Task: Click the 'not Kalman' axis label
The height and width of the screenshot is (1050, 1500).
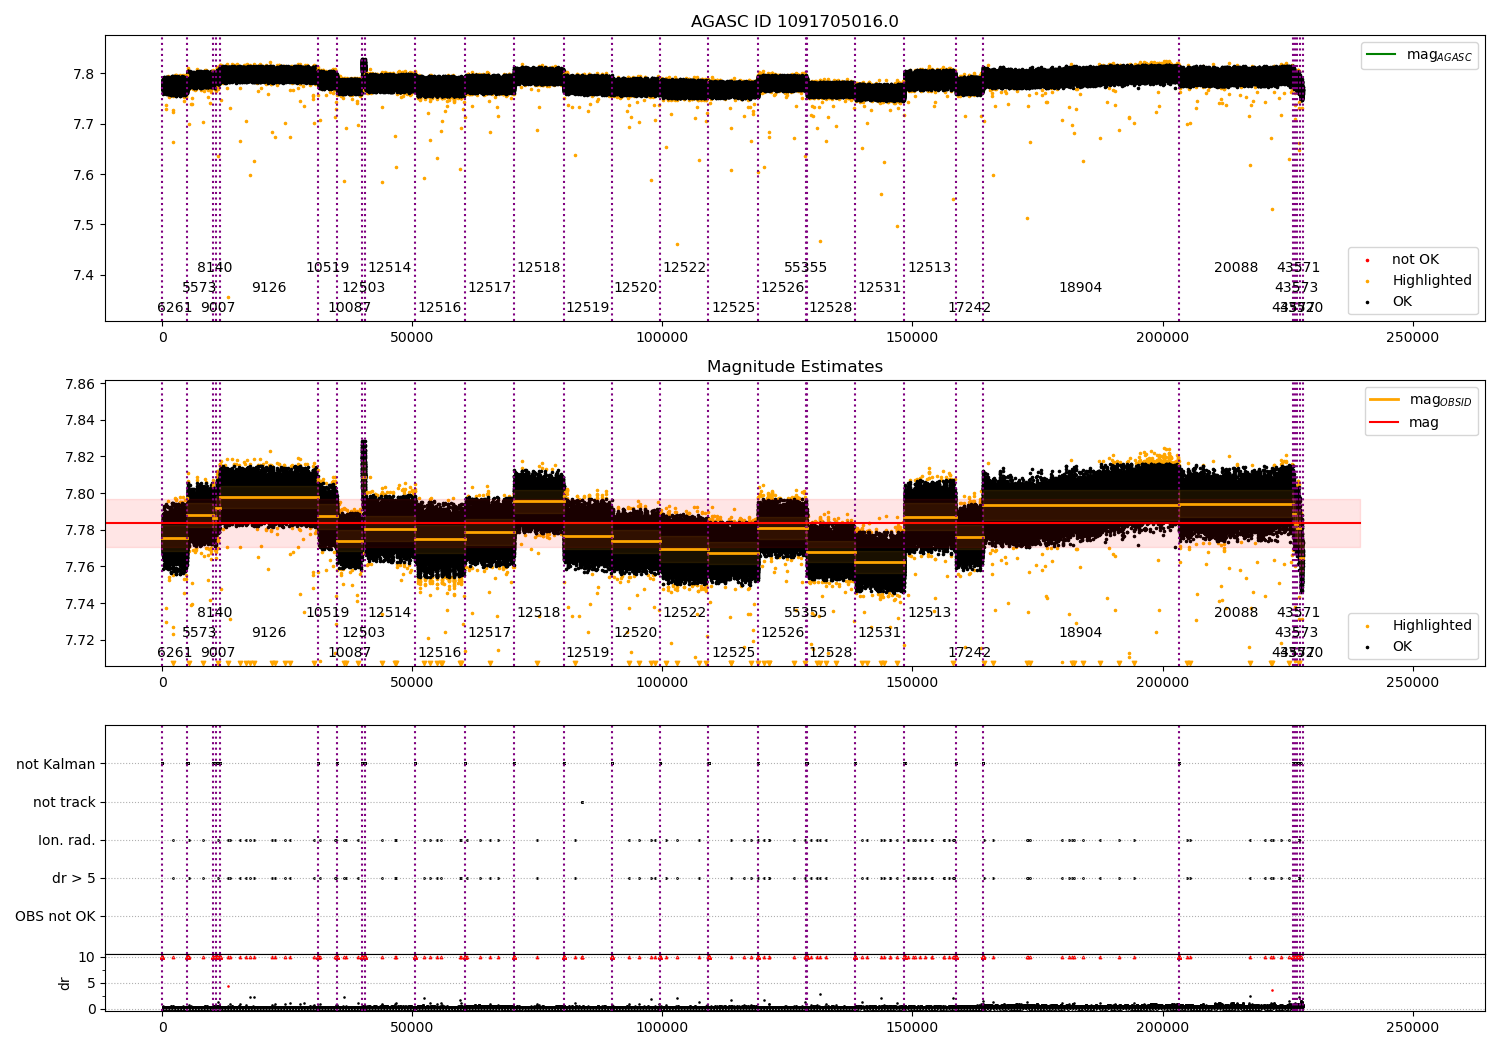Action: point(56,764)
